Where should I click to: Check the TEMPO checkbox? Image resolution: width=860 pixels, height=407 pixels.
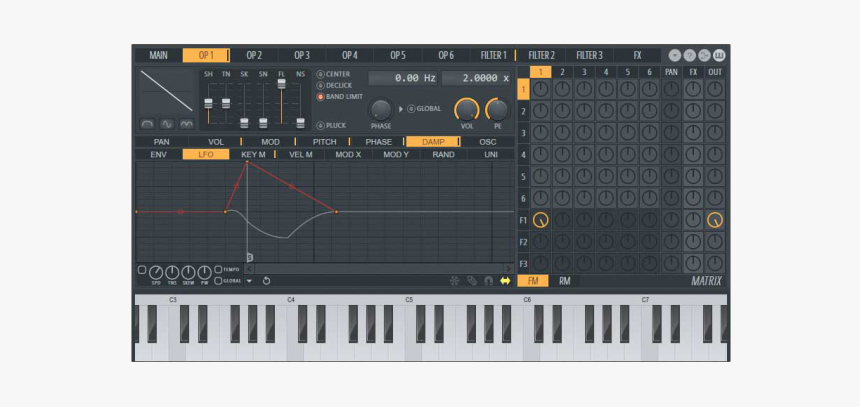(x=218, y=269)
